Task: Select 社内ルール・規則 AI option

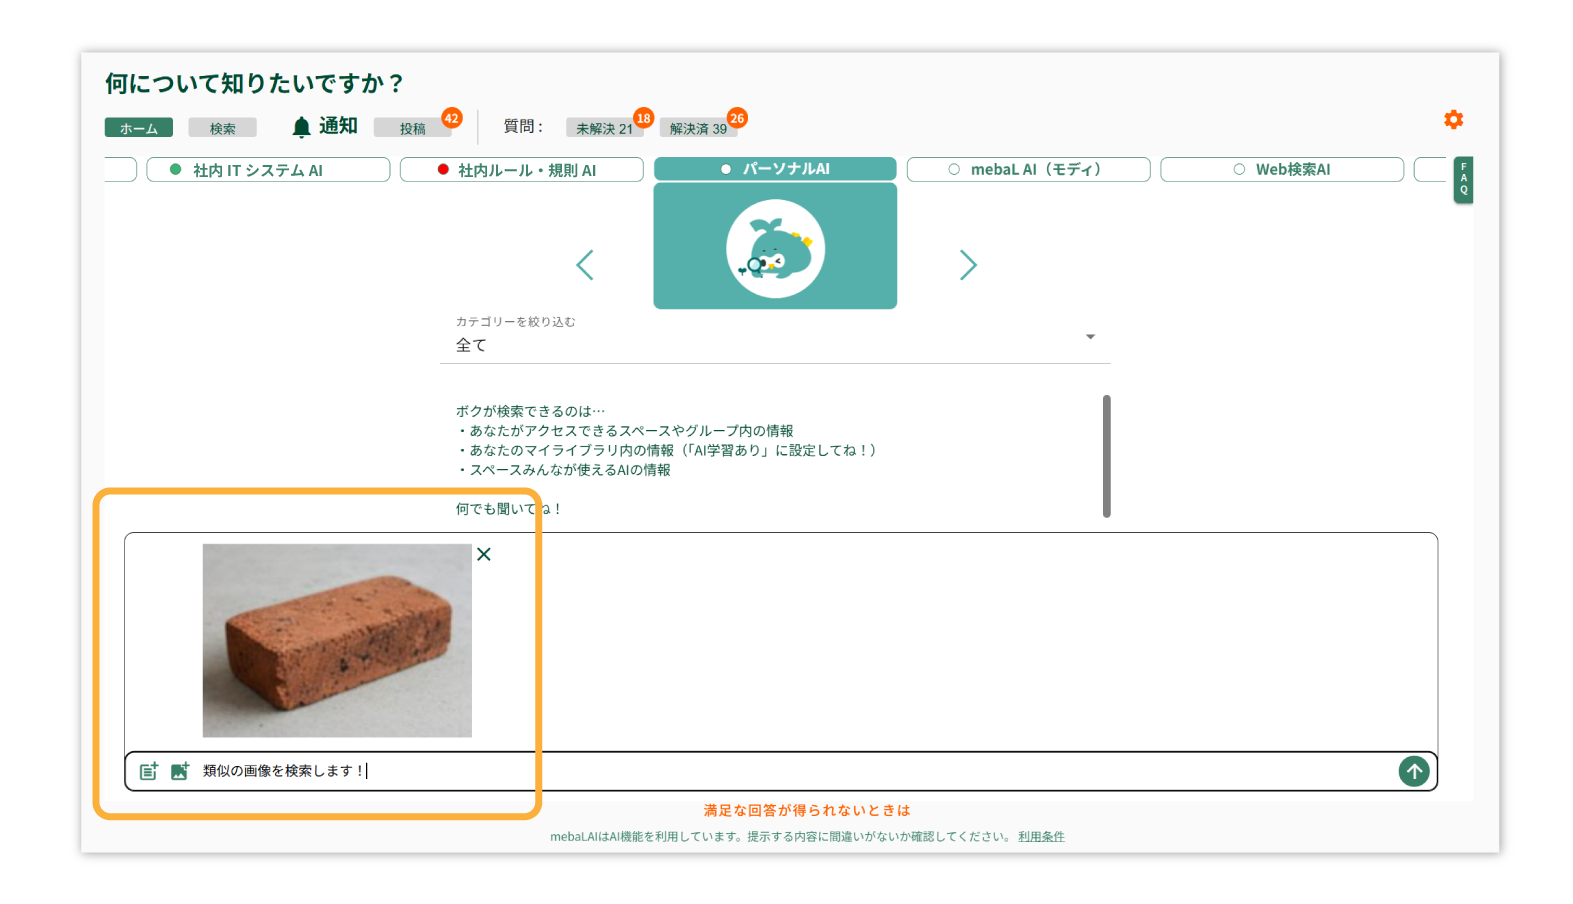Action: tap(521, 170)
